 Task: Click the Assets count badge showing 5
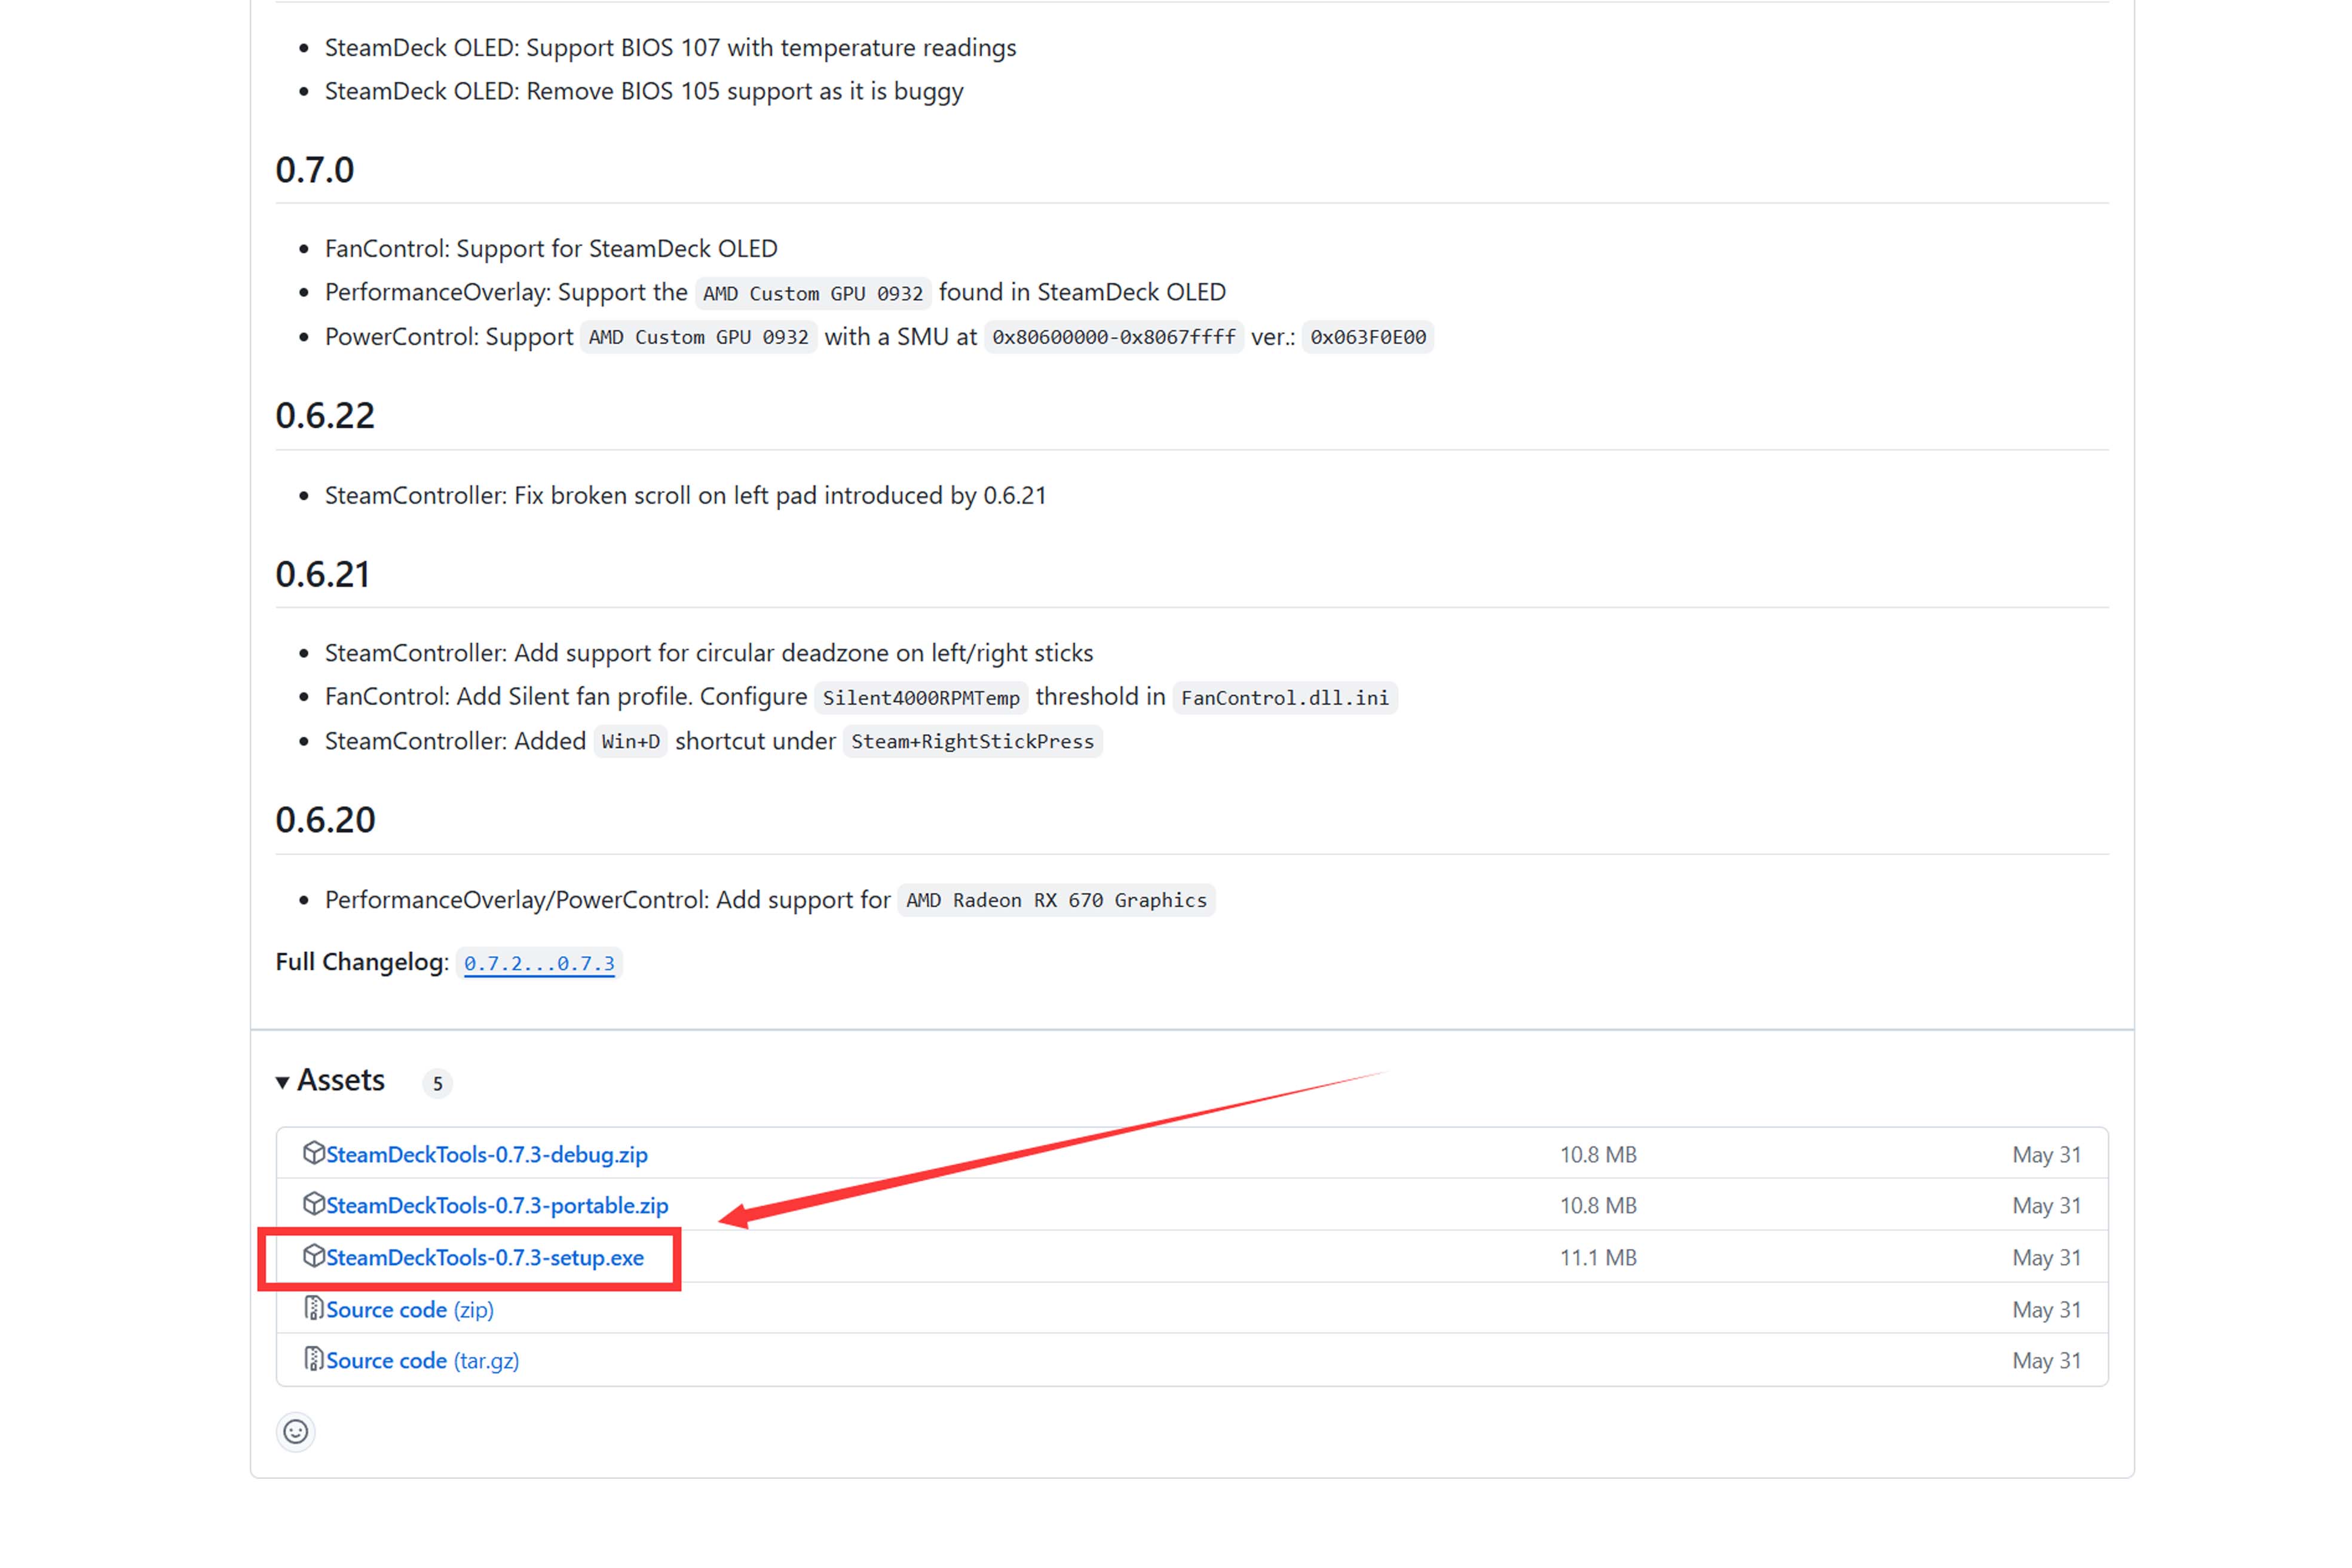437,1084
